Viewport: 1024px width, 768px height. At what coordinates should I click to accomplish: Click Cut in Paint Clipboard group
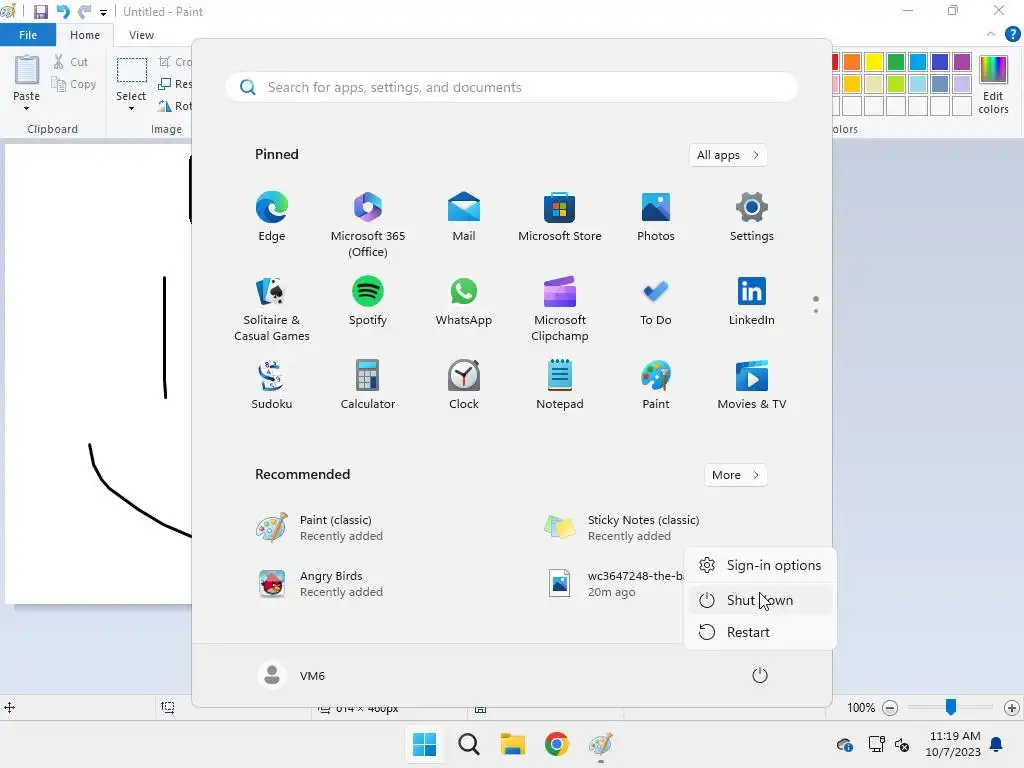[71, 62]
